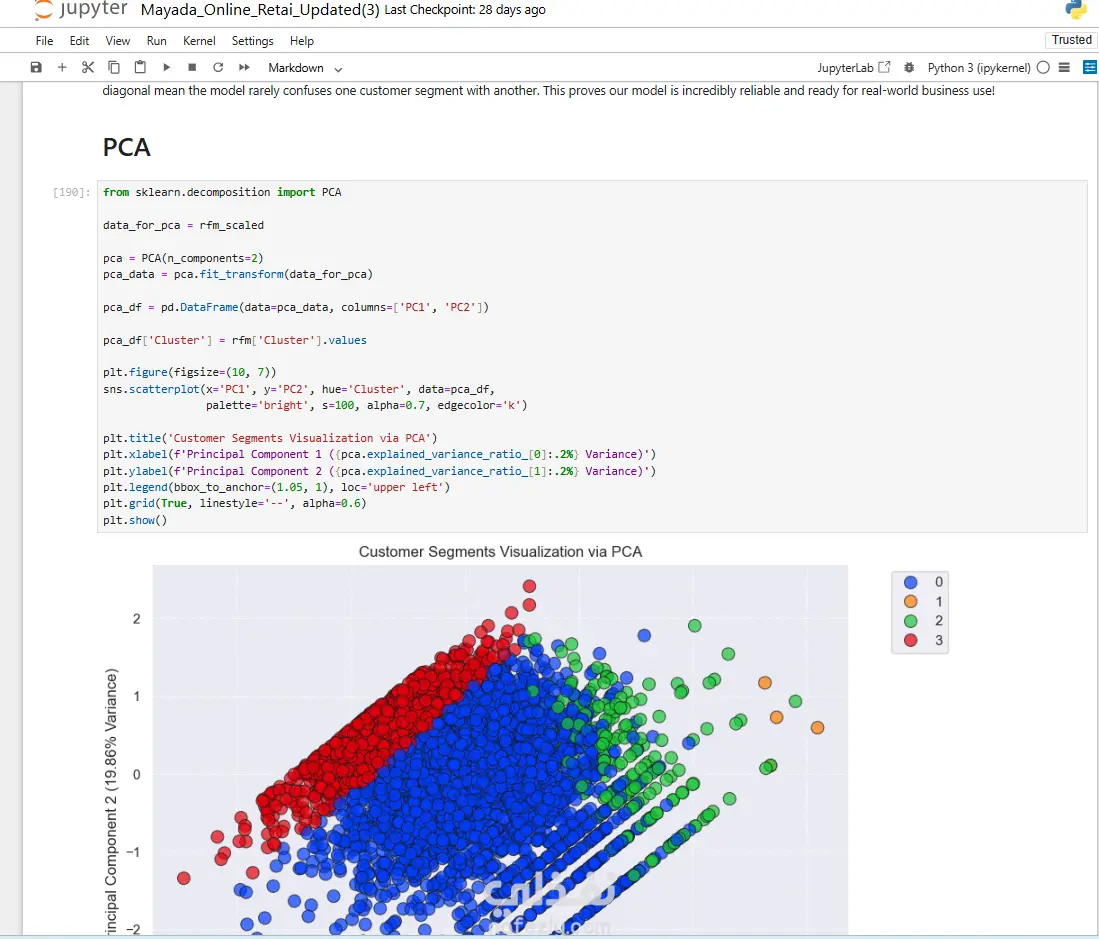The image size is (1099, 939).
Task: Switch kernel via Python 3 (ipykernel)
Action: click(x=978, y=68)
